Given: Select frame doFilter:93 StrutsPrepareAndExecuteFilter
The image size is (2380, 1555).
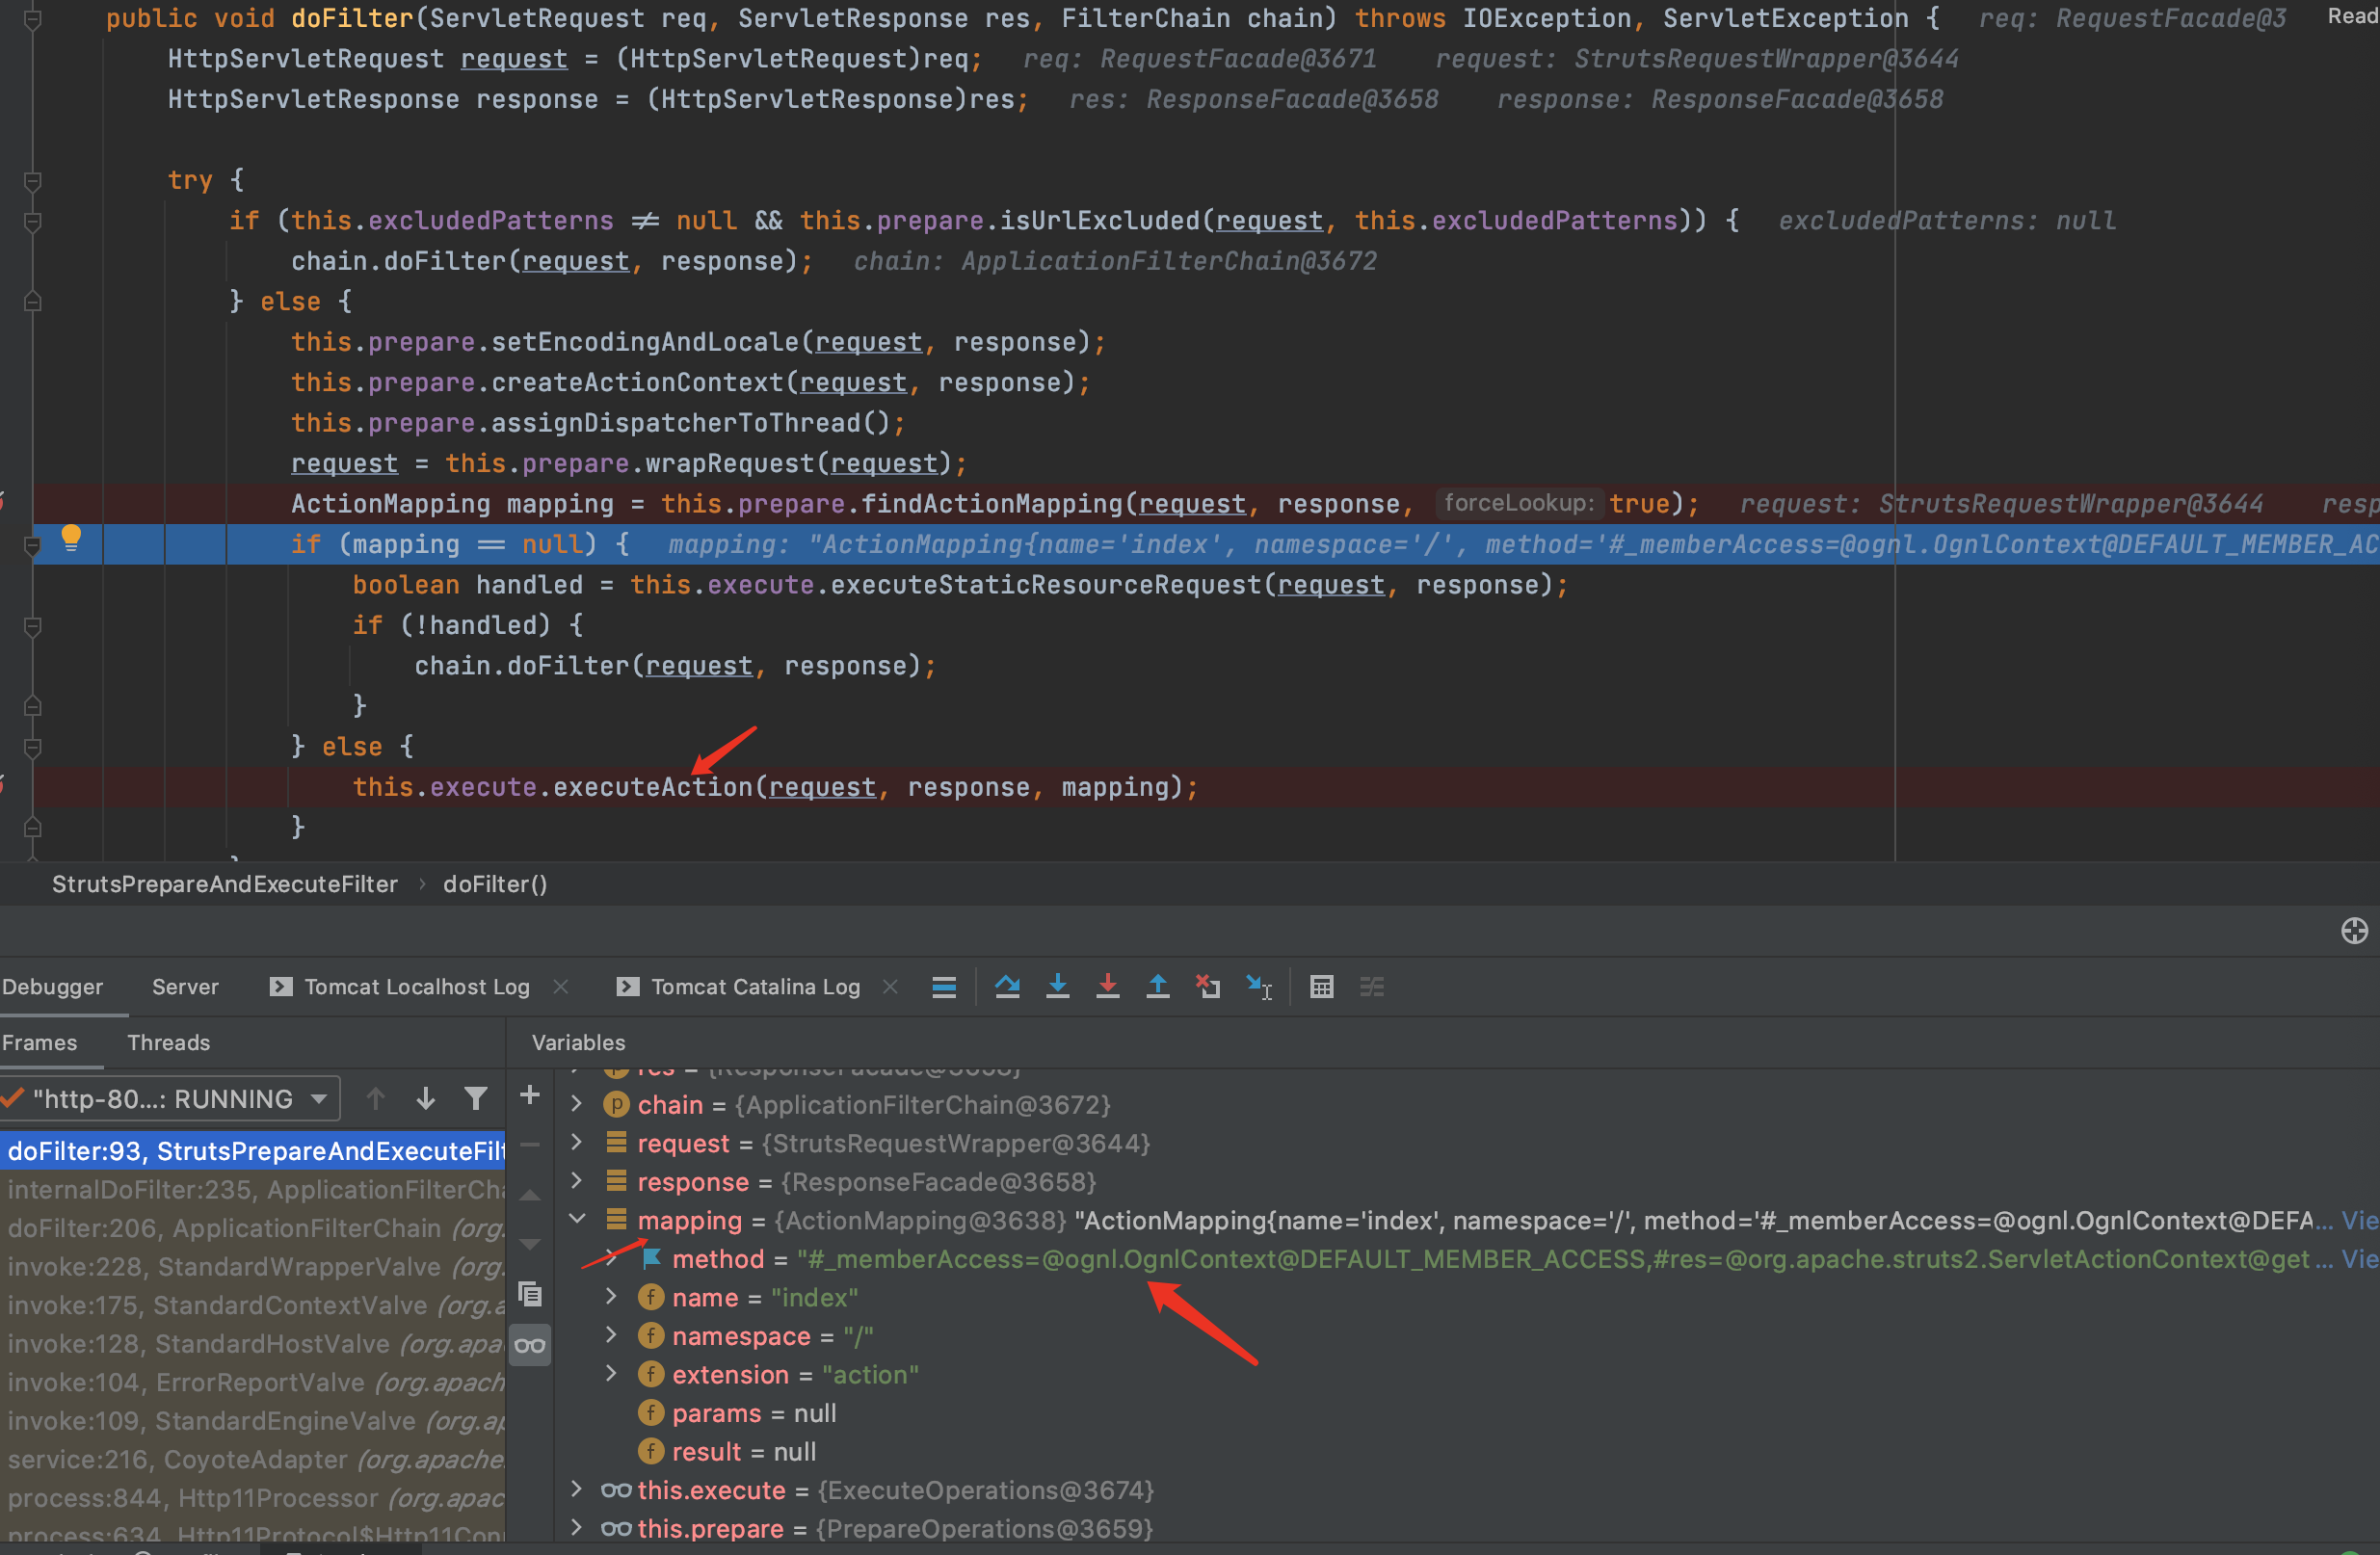Looking at the screenshot, I should 253,1151.
